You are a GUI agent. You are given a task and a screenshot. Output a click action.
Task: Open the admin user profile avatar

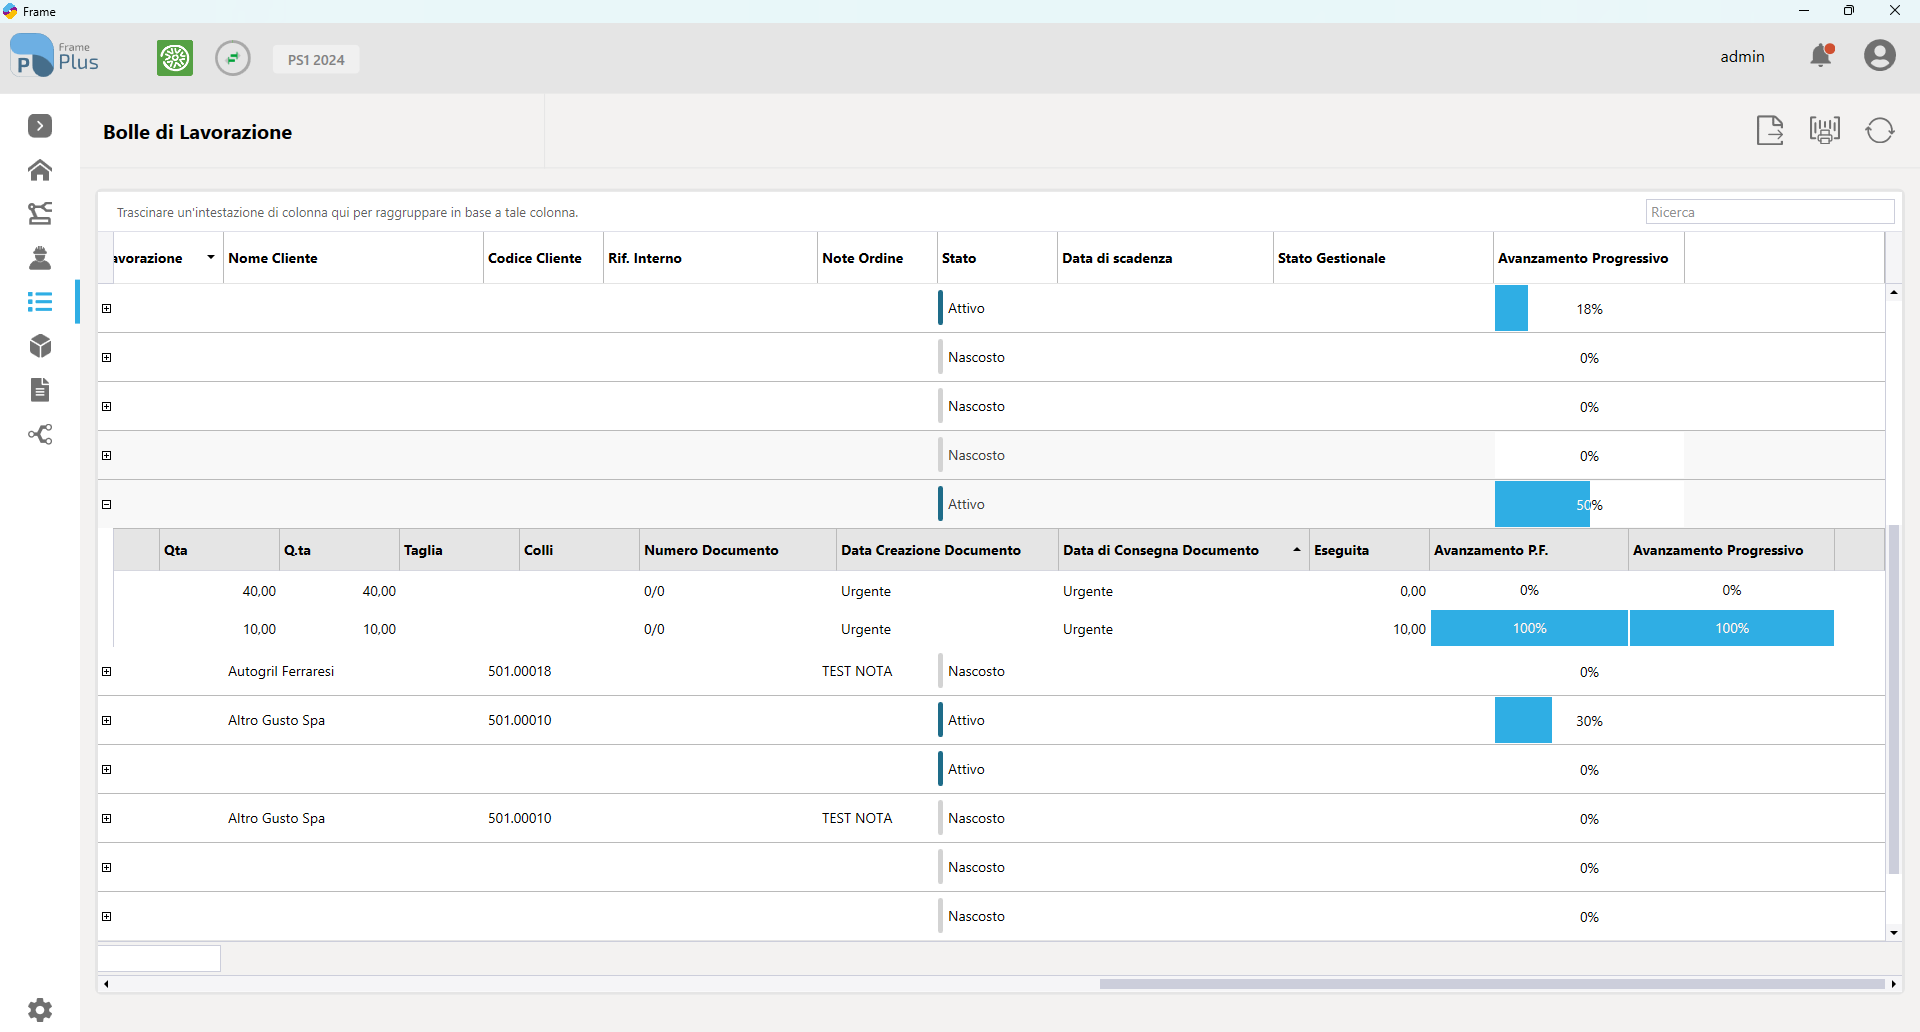[x=1880, y=55]
